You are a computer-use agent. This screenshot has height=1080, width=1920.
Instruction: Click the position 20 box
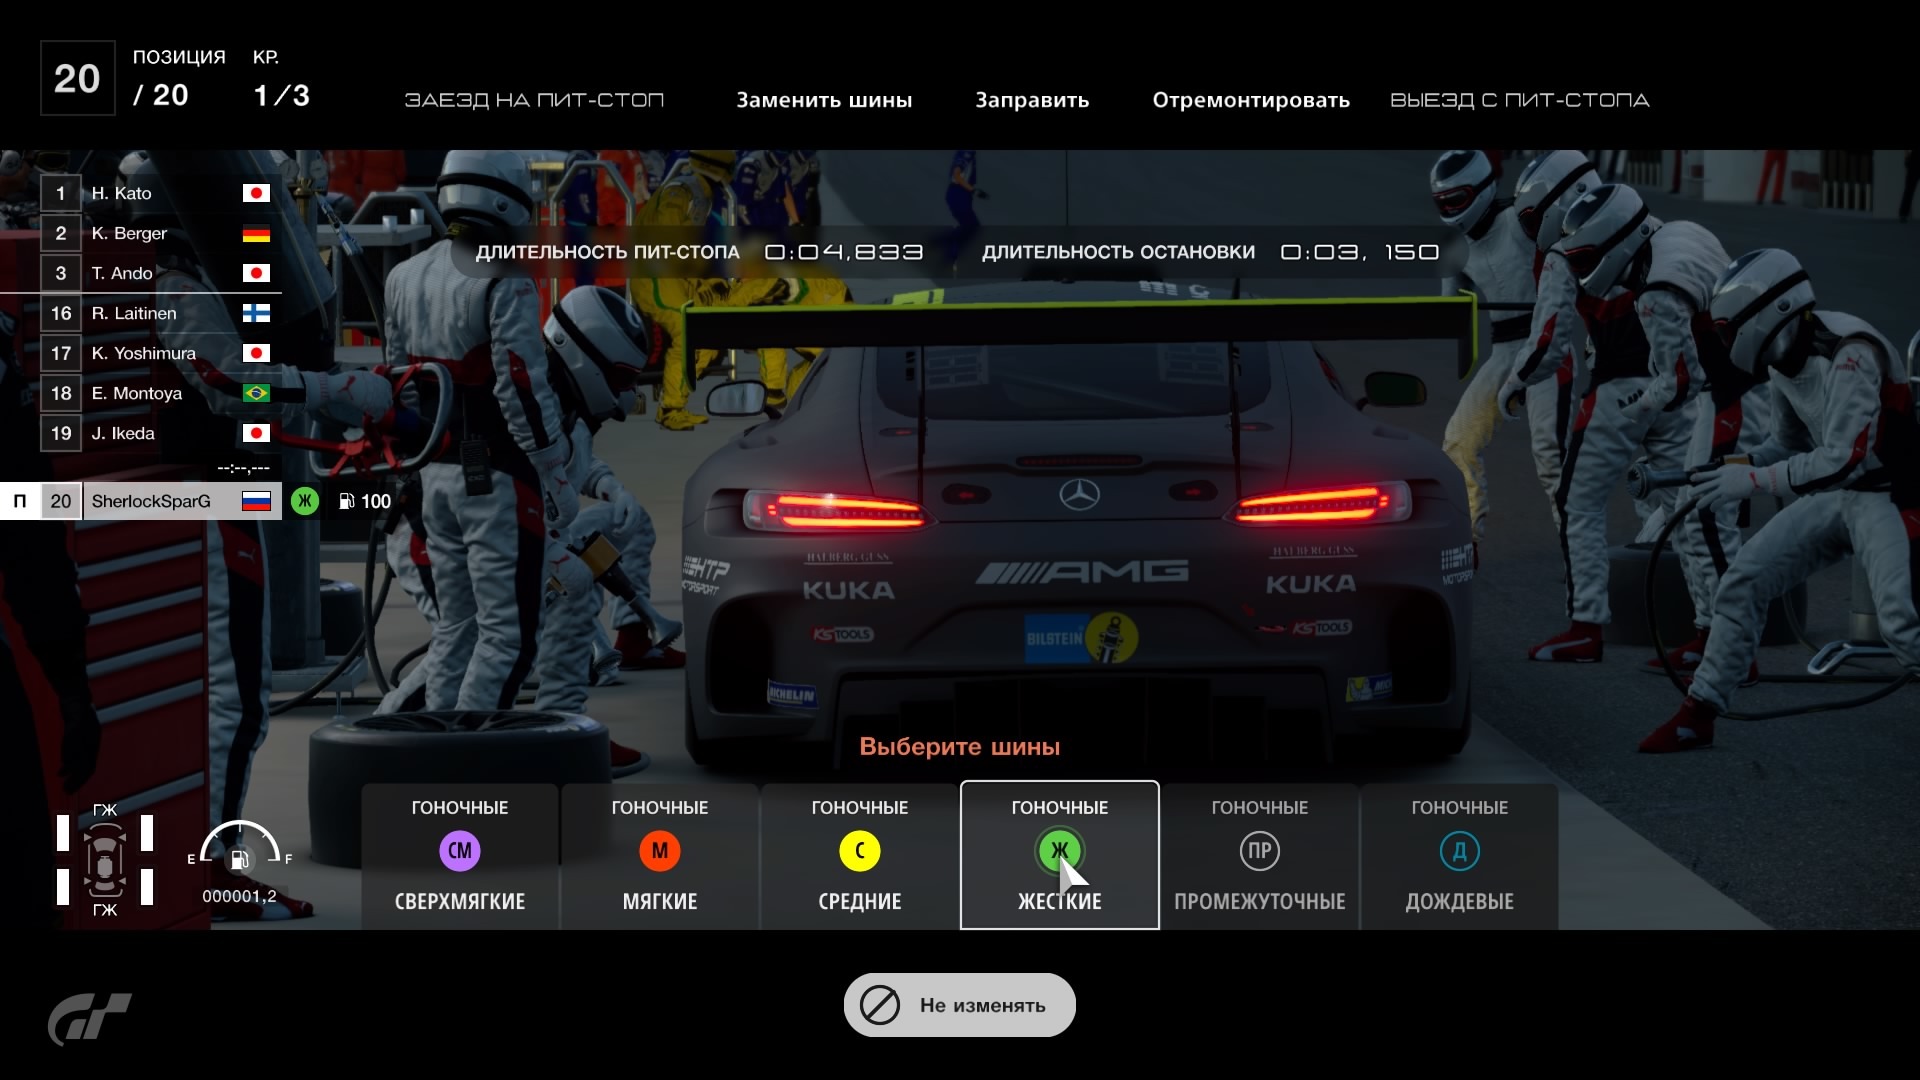coord(77,78)
